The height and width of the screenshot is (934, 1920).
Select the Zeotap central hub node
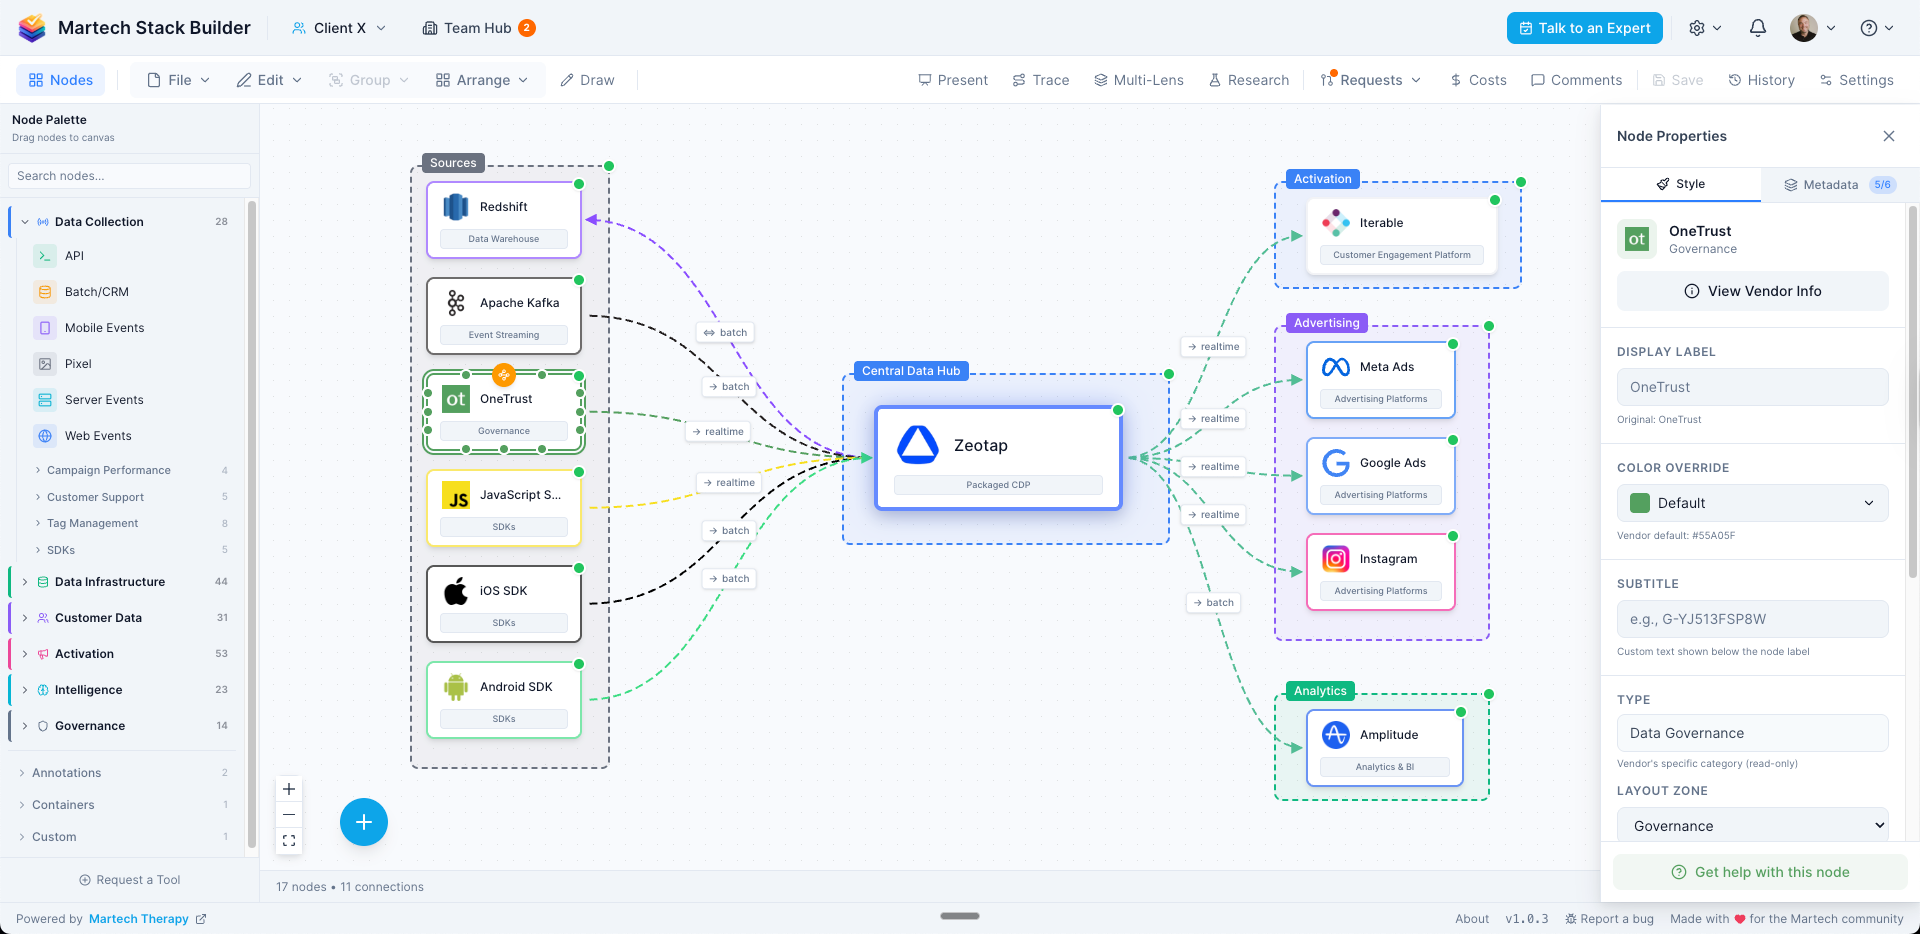(x=998, y=458)
